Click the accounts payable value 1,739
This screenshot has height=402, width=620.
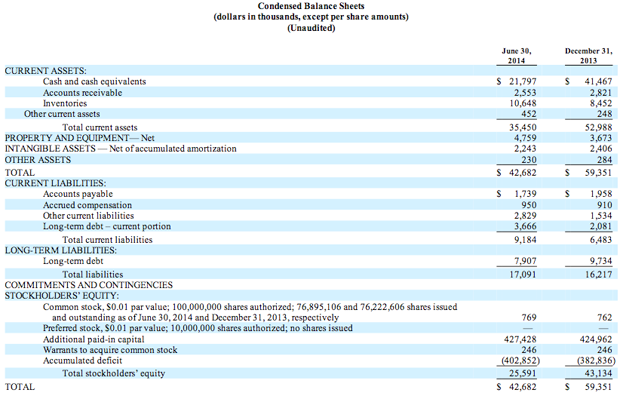[525, 194]
